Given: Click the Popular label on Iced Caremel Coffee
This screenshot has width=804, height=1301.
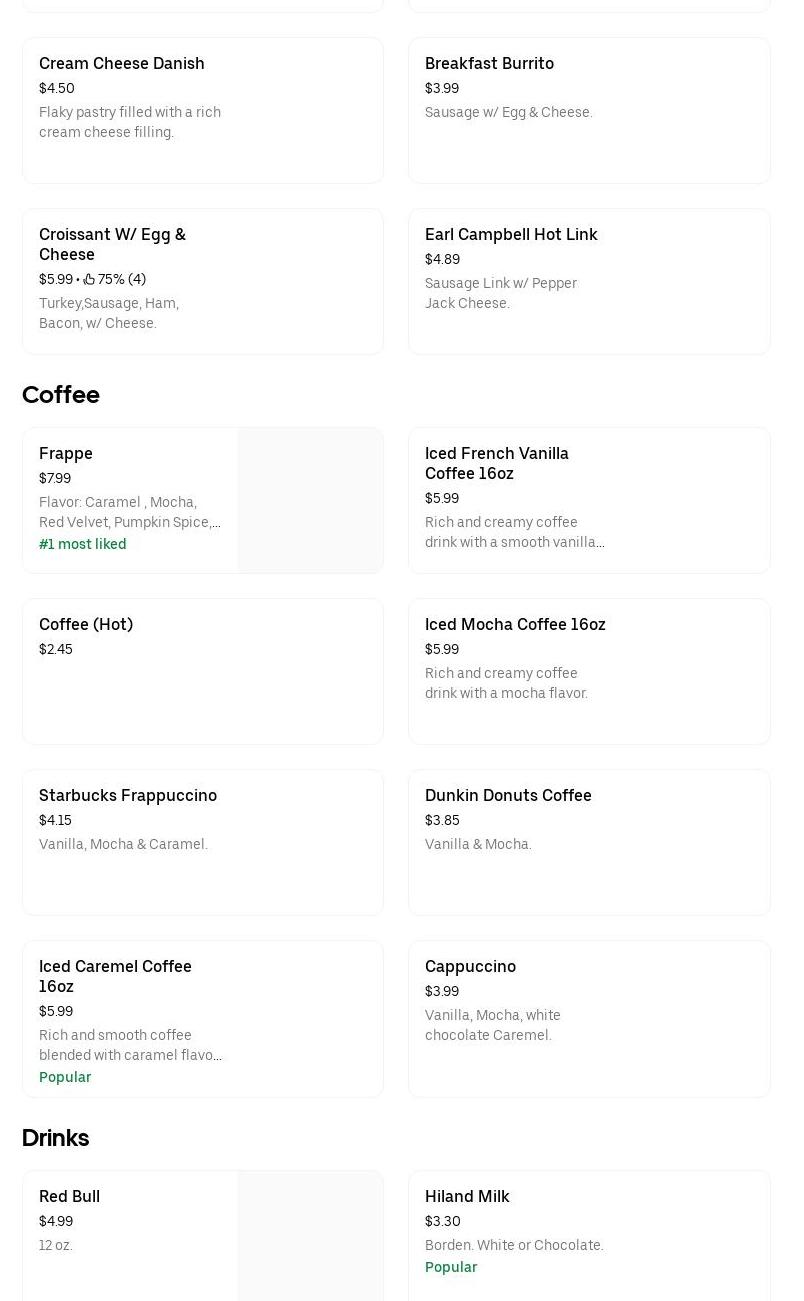Looking at the screenshot, I should (x=65, y=1077).
